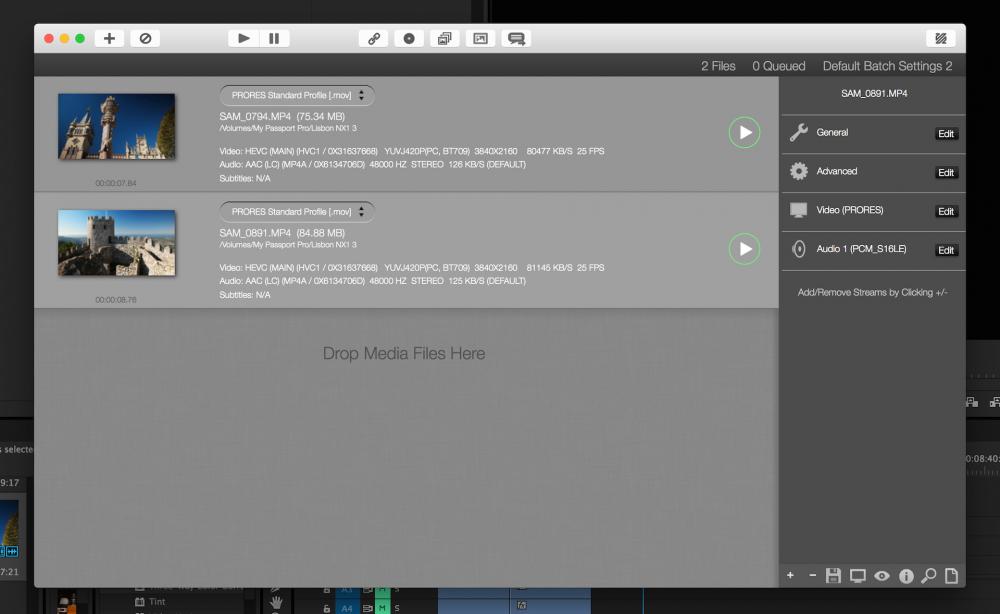The width and height of the screenshot is (1000, 614).
Task: Click the add files plus button in toolbar
Action: [109, 39]
